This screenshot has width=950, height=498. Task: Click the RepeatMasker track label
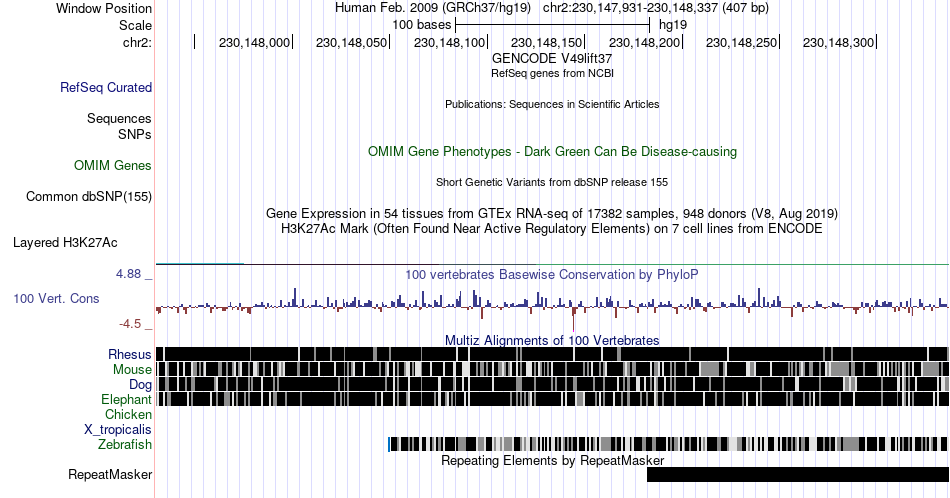[110, 474]
